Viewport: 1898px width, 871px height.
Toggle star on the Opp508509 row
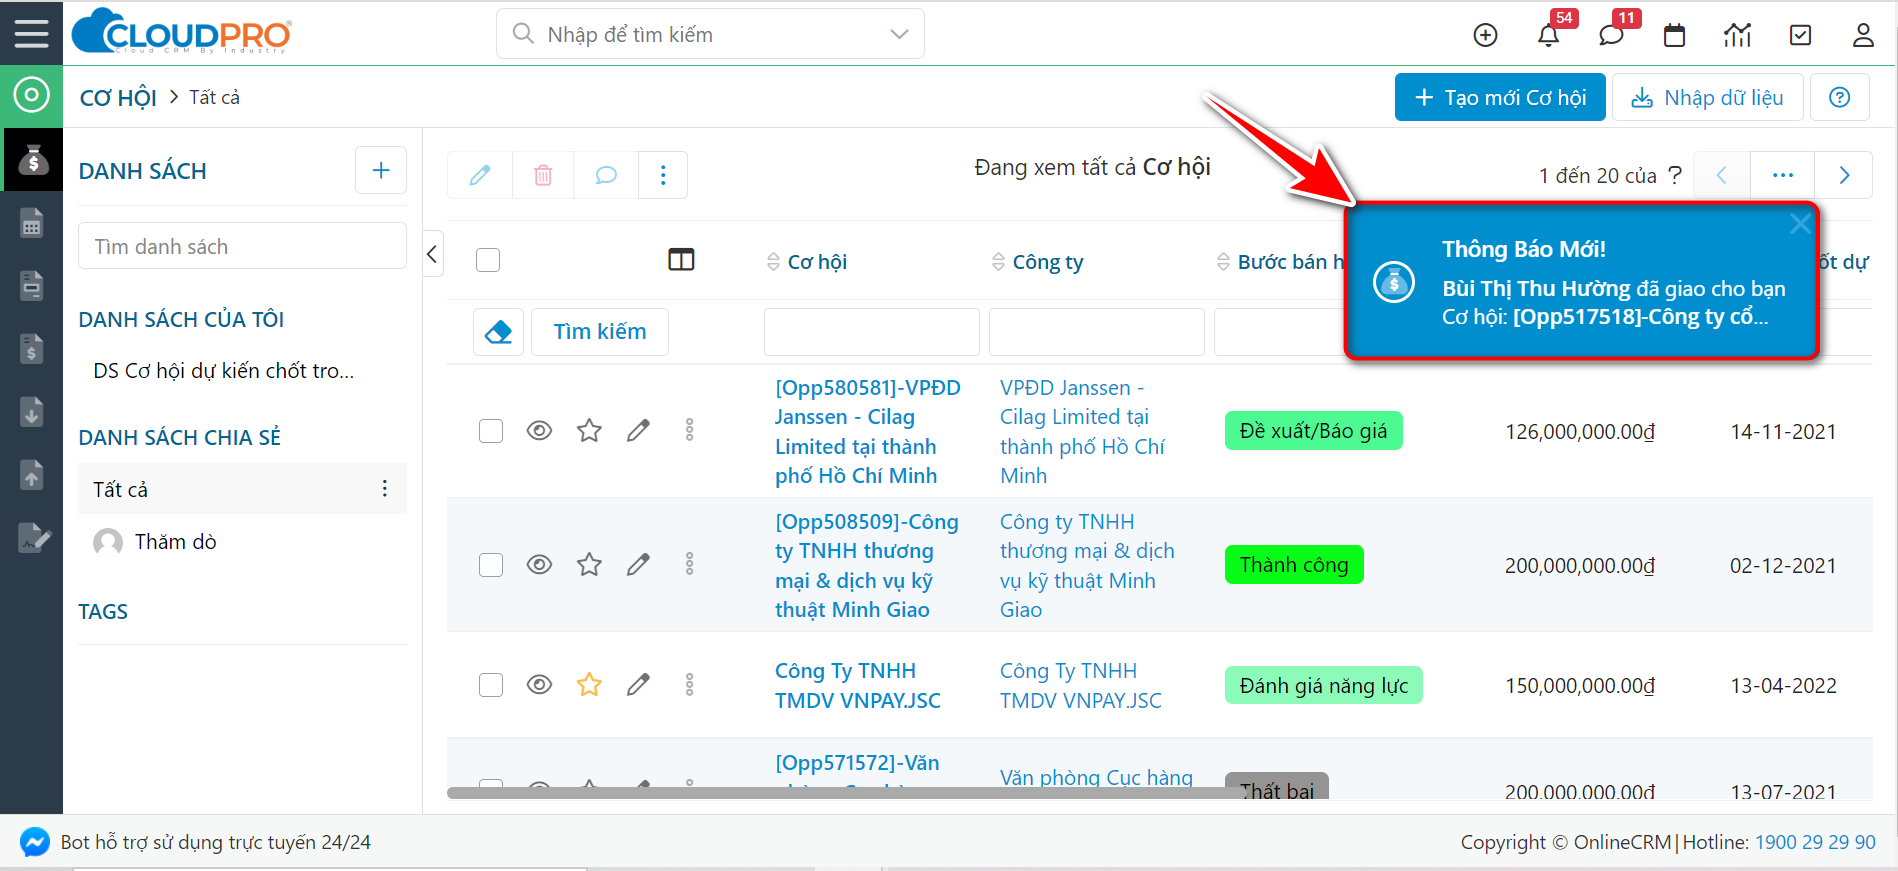coord(589,565)
